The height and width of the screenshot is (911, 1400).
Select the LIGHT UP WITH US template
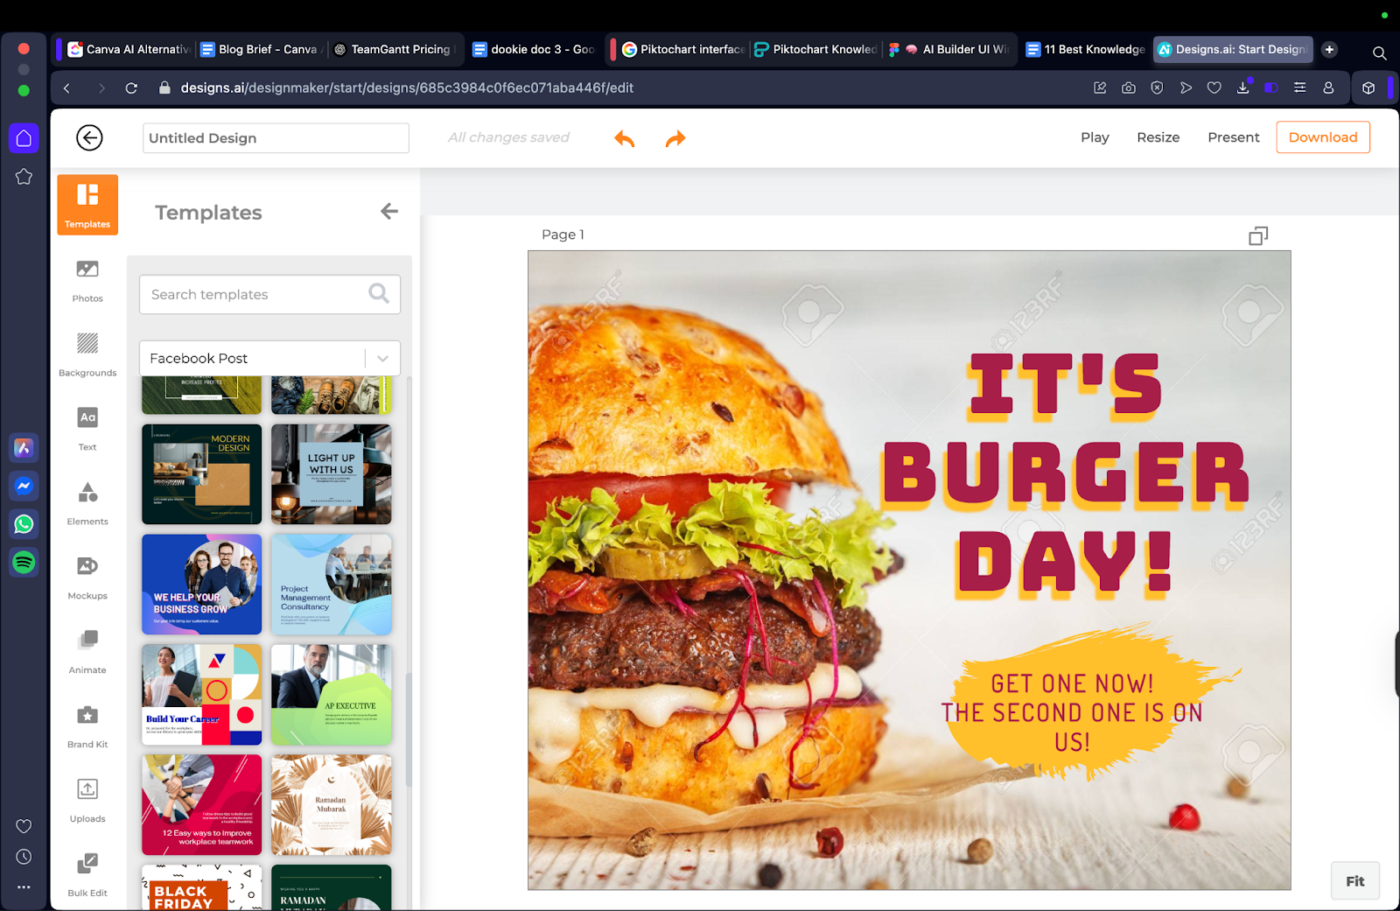(331, 474)
